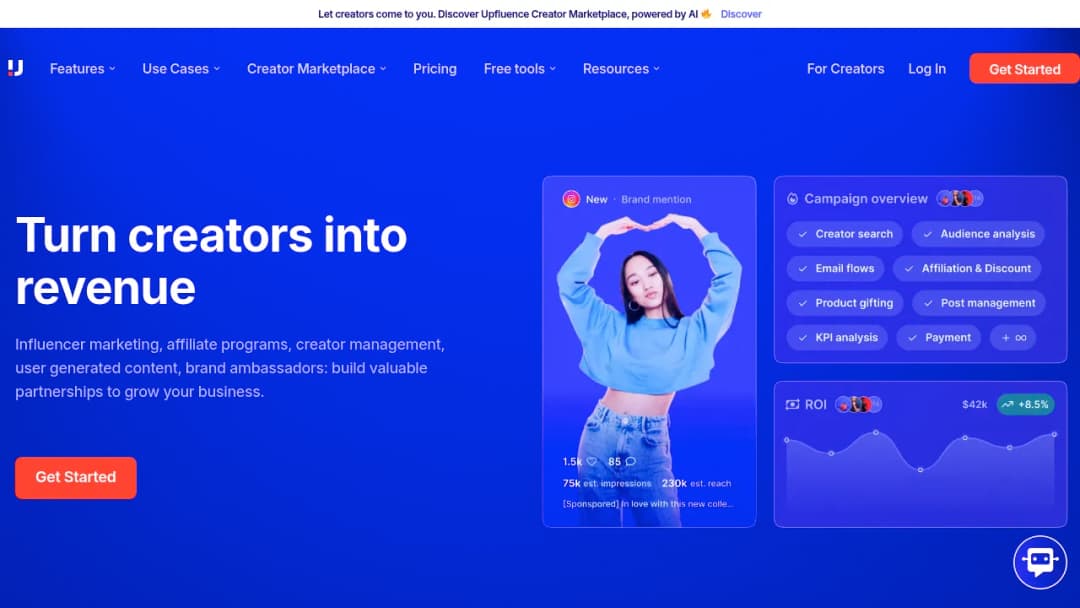Expand the Free tools dropdown menu
The height and width of the screenshot is (608, 1080).
520,69
